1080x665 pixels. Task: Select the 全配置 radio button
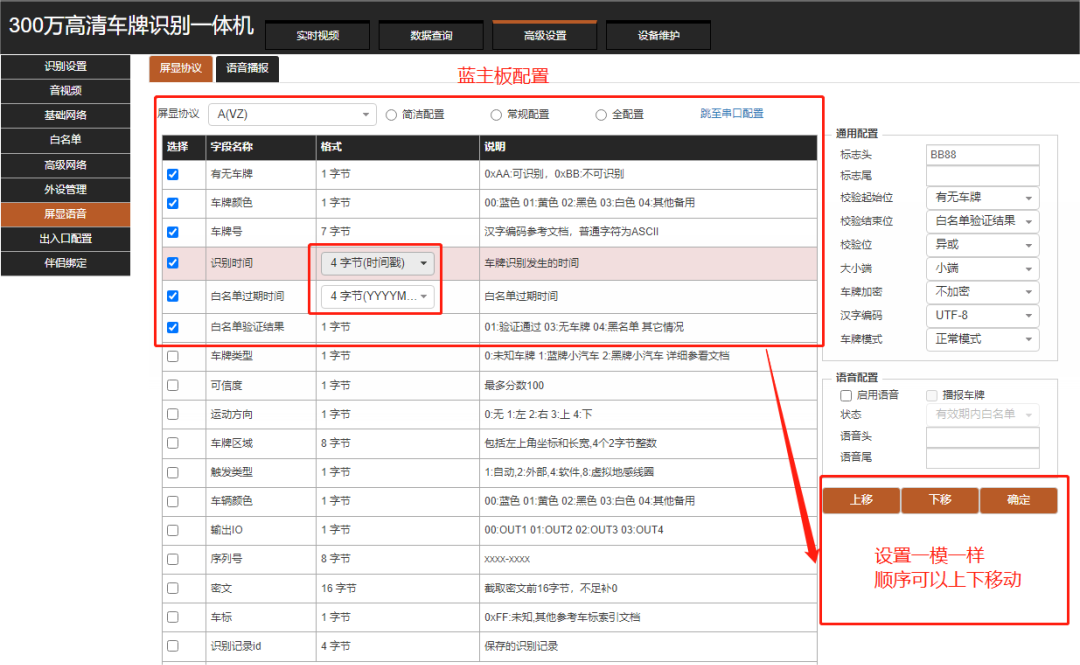[601, 115]
